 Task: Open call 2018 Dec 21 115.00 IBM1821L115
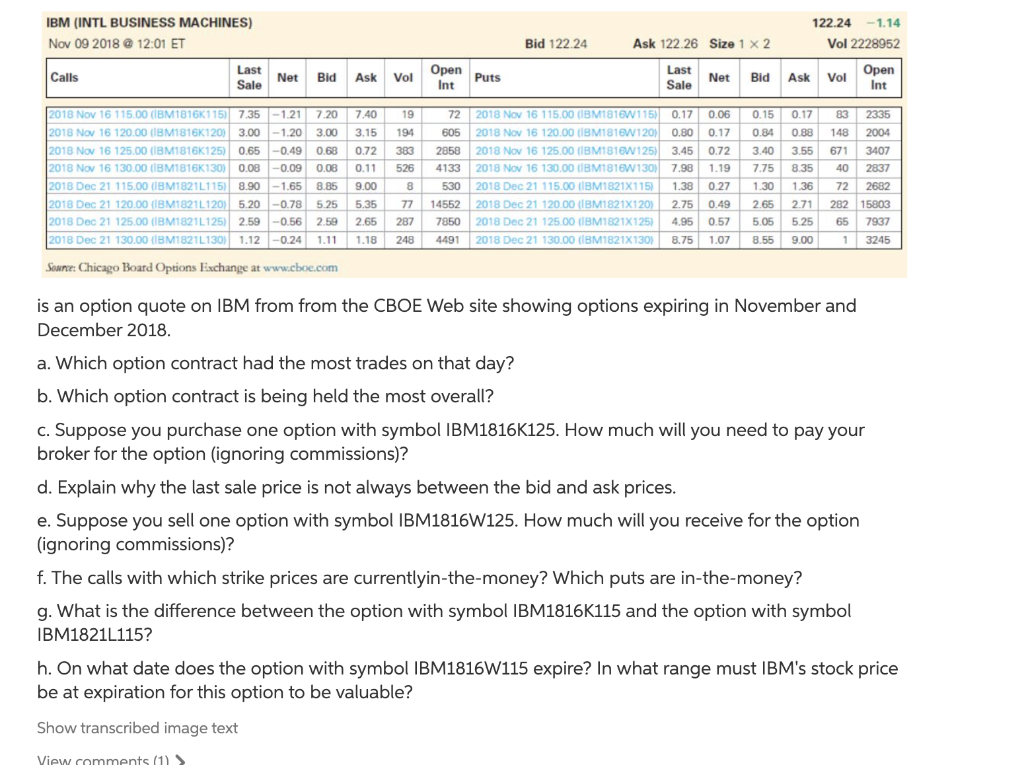pos(138,186)
